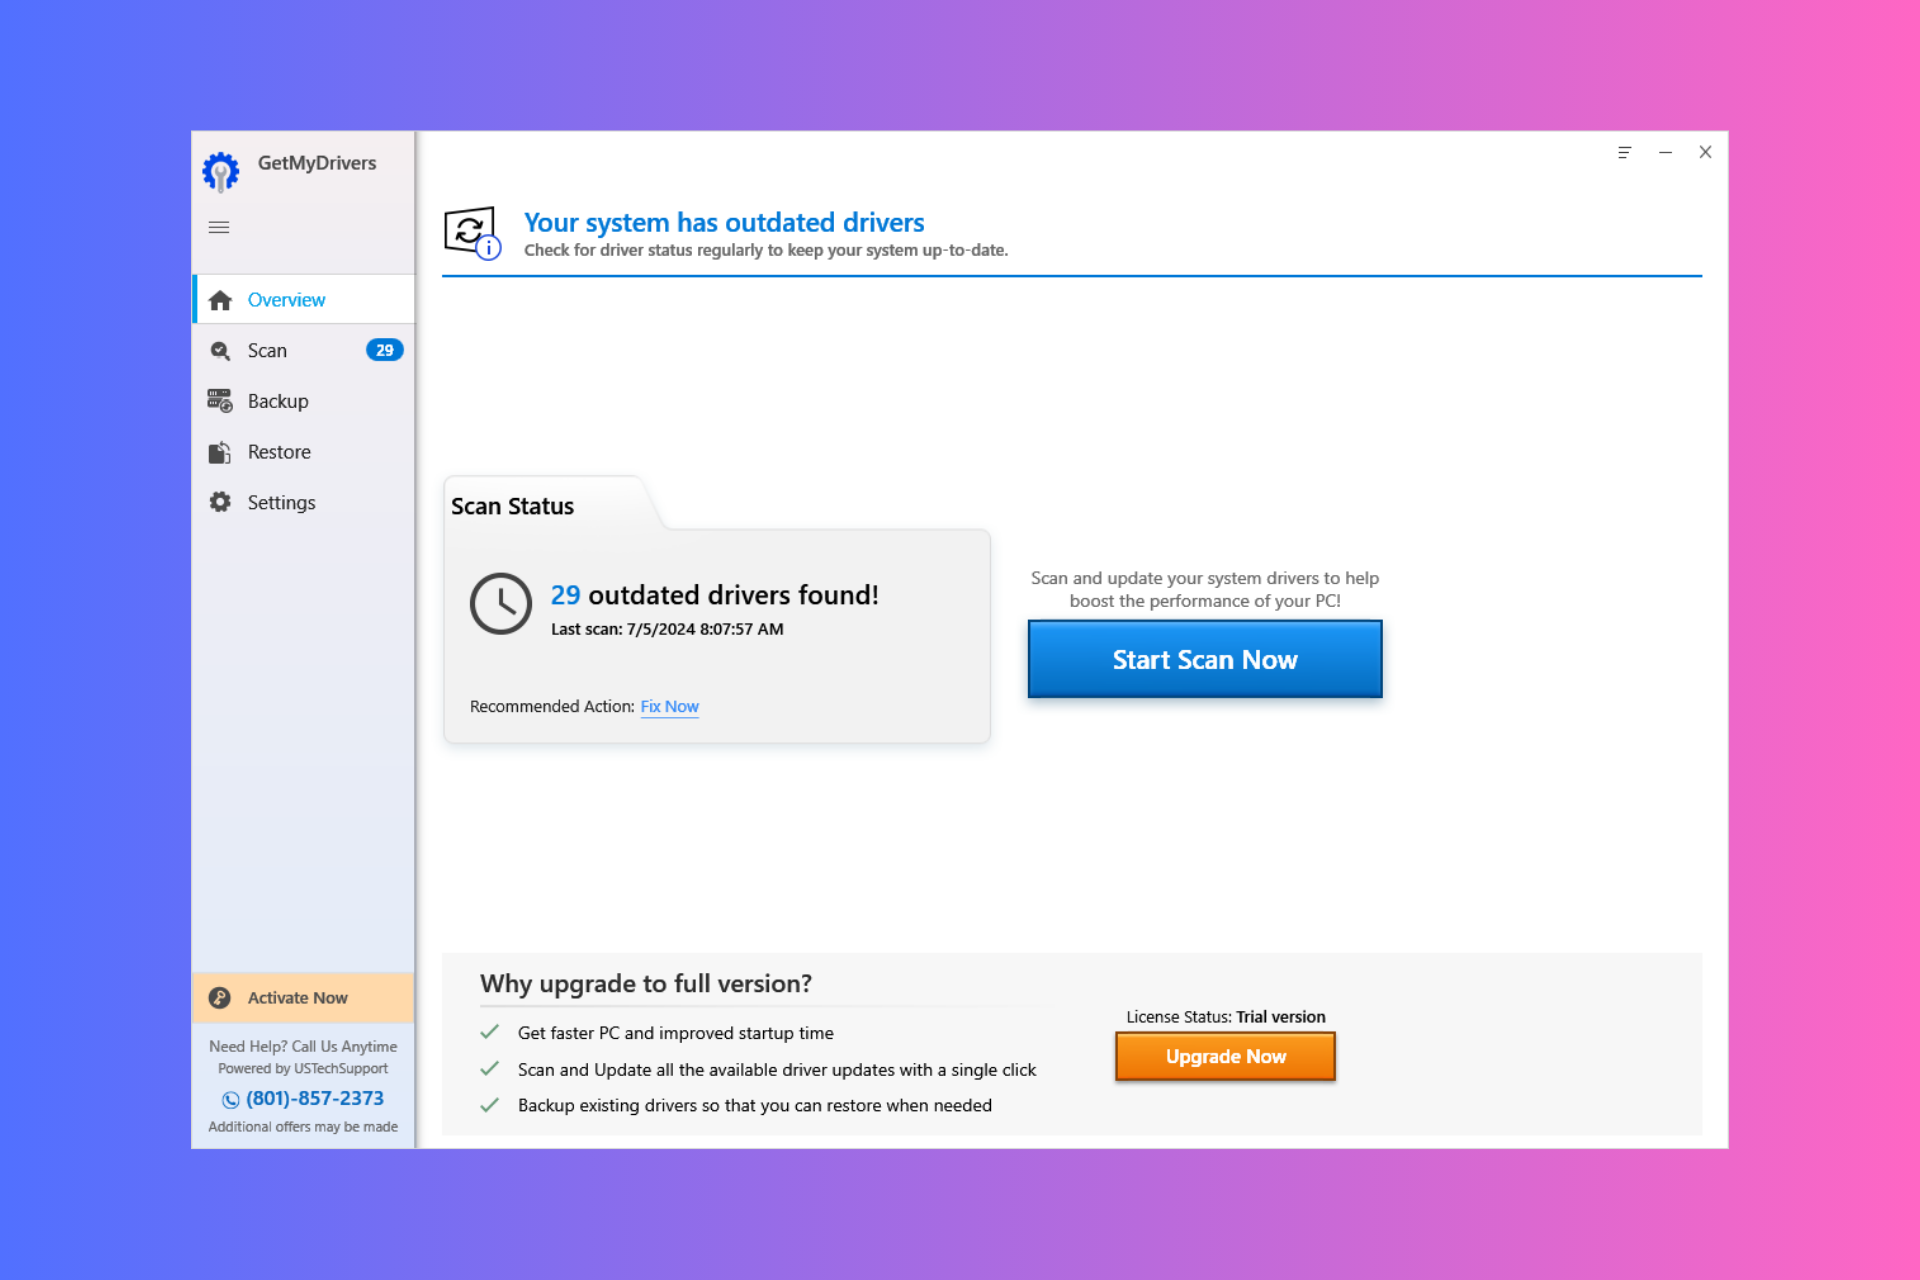Click the 'Recommended Action:' label

[x=552, y=706]
